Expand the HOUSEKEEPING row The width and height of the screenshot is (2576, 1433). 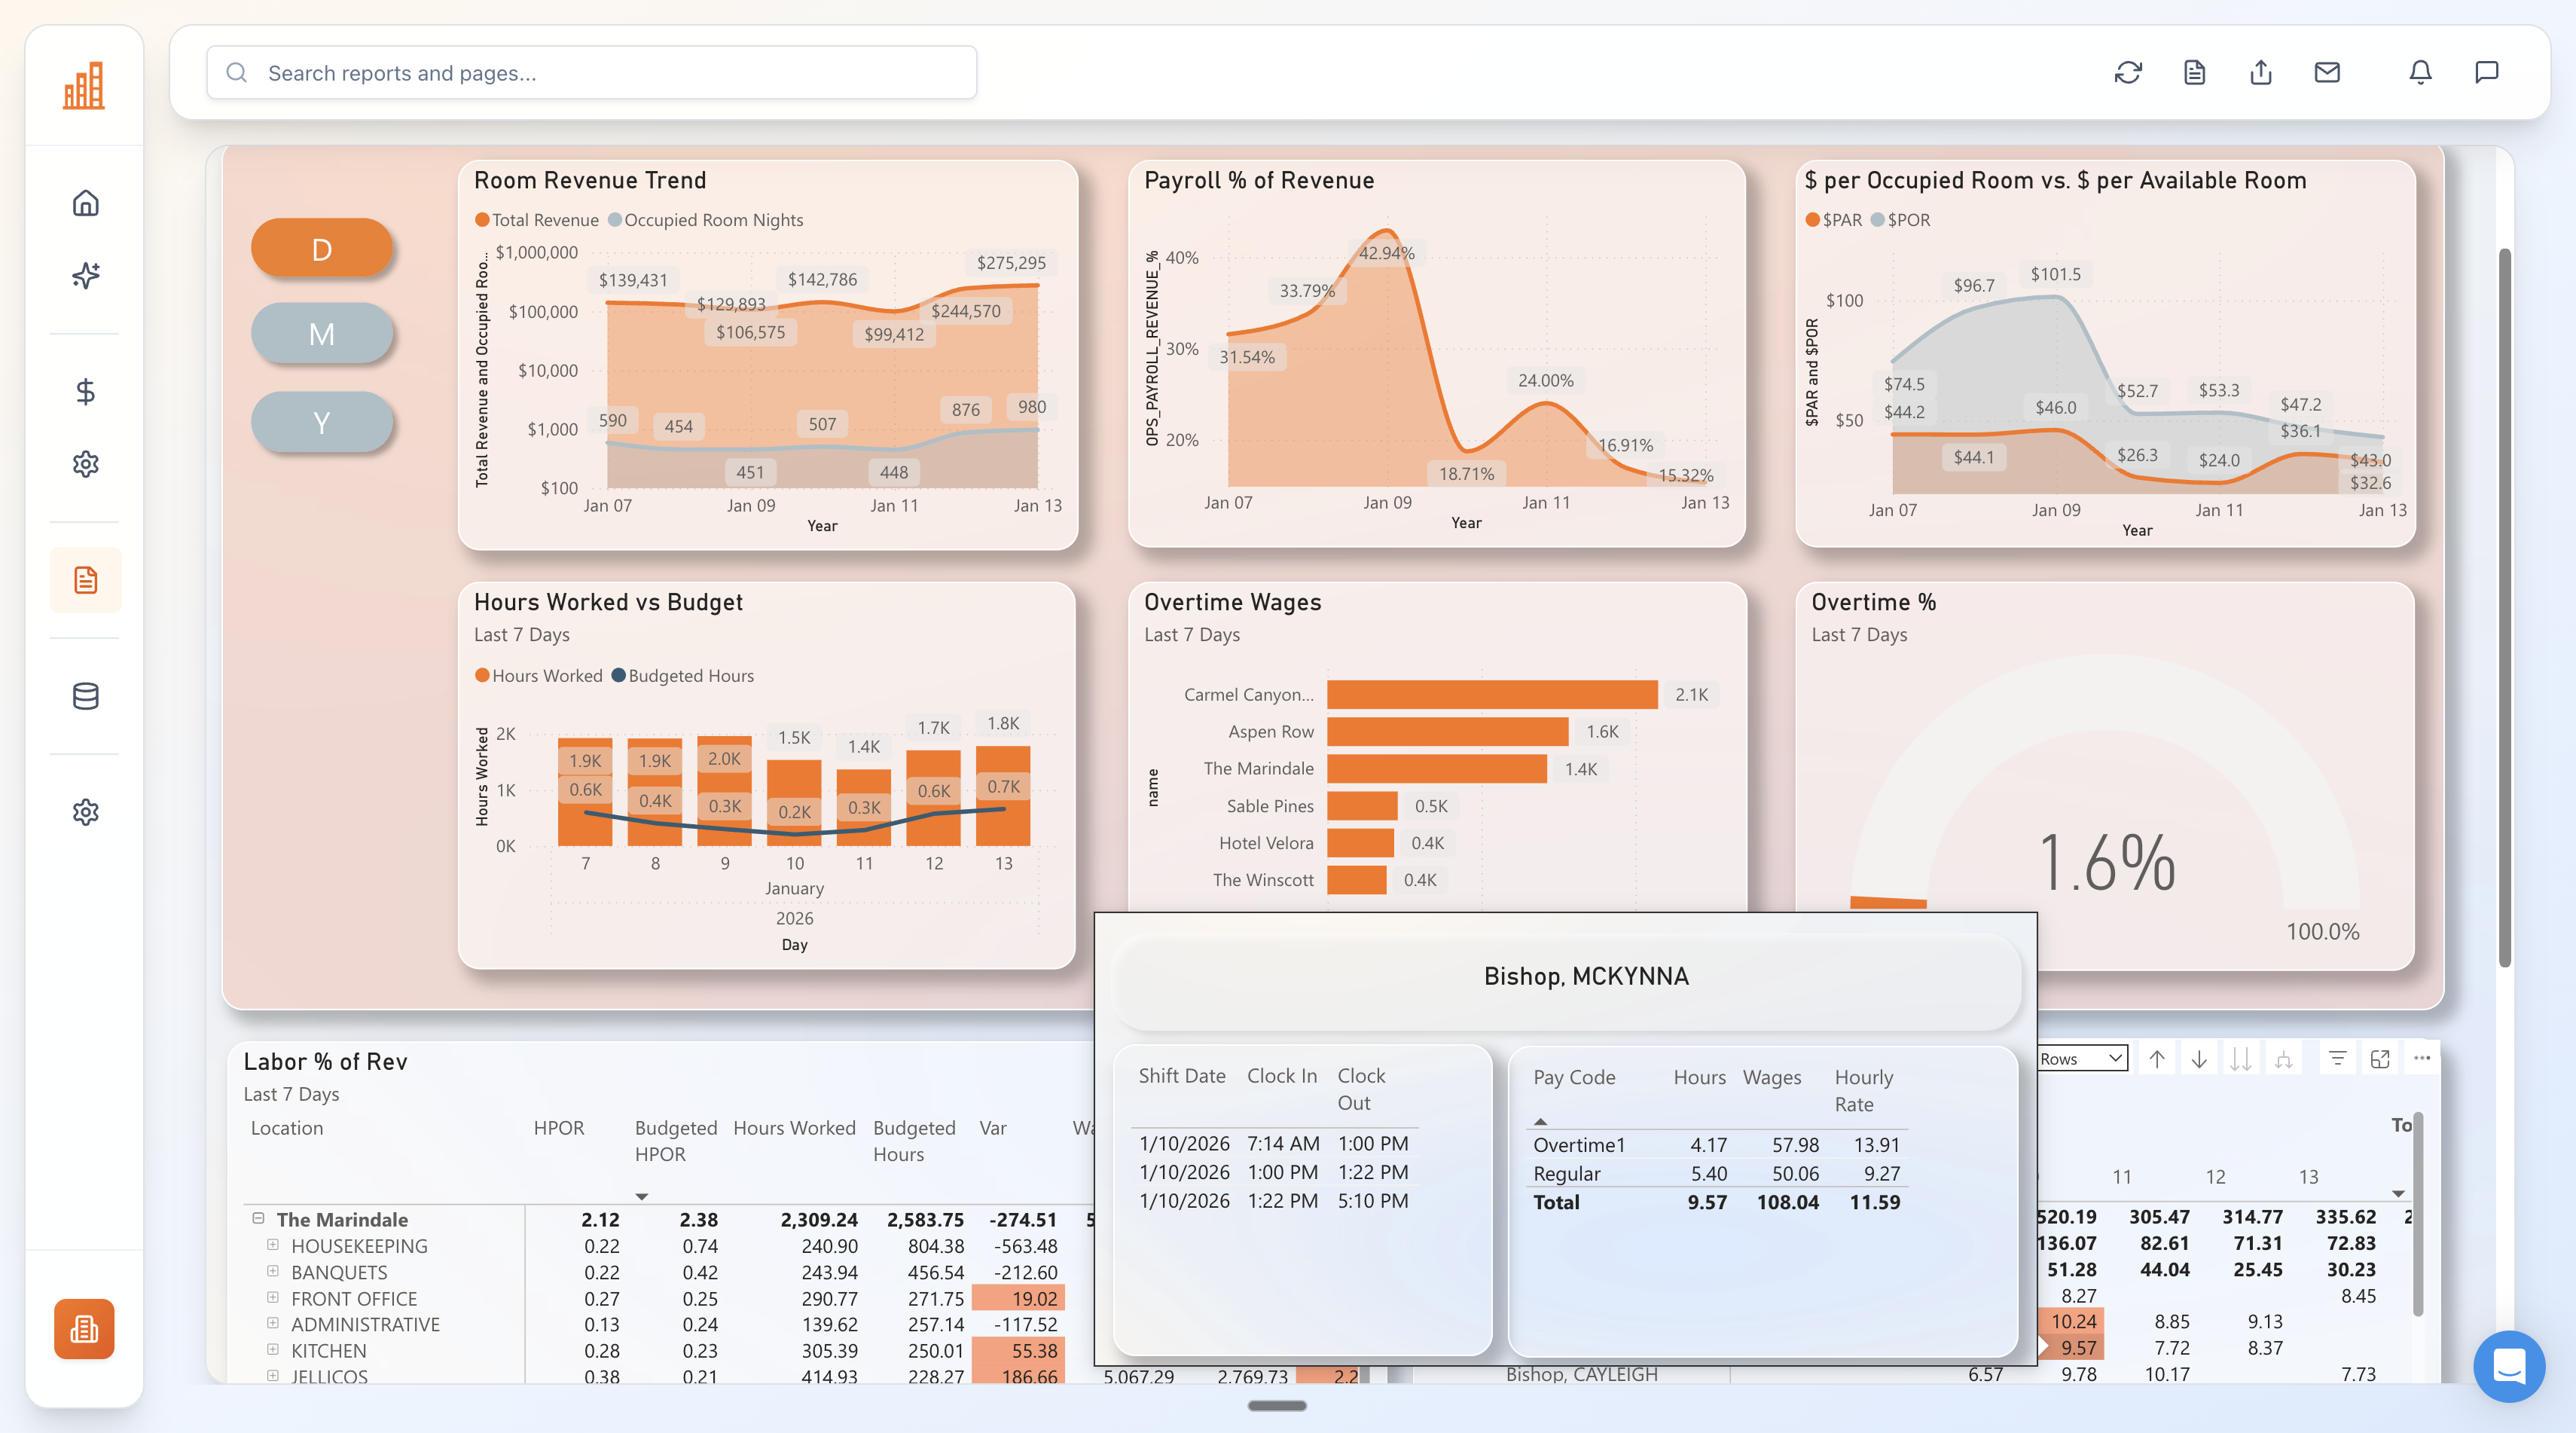click(272, 1245)
